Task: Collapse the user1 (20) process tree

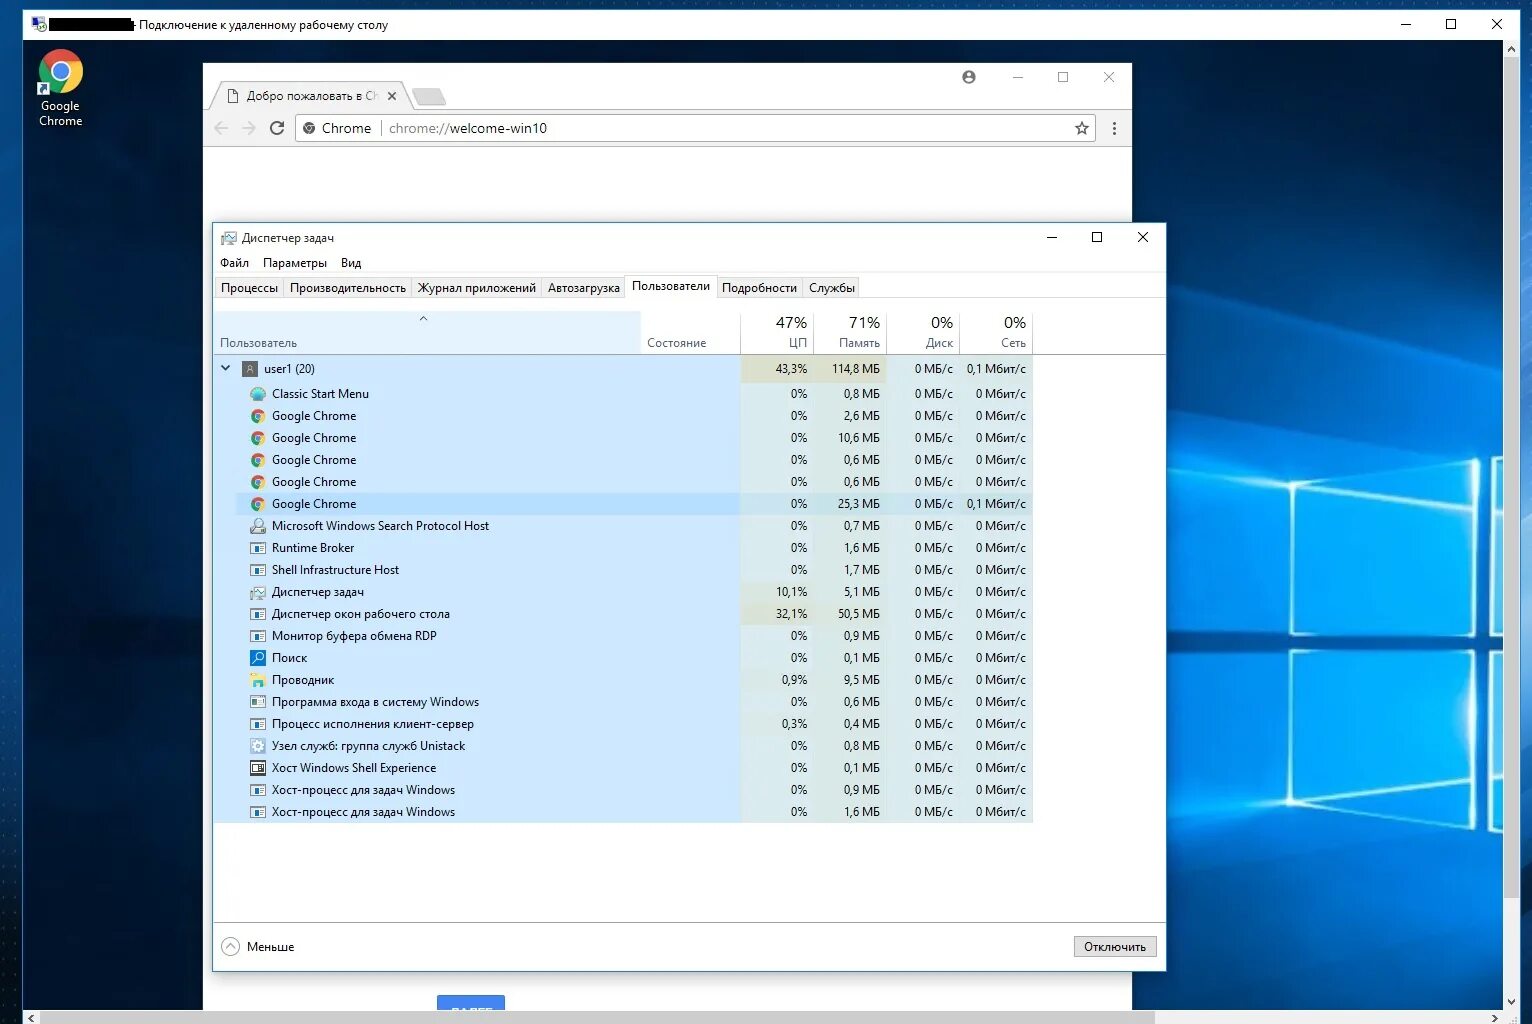Action: (x=226, y=368)
